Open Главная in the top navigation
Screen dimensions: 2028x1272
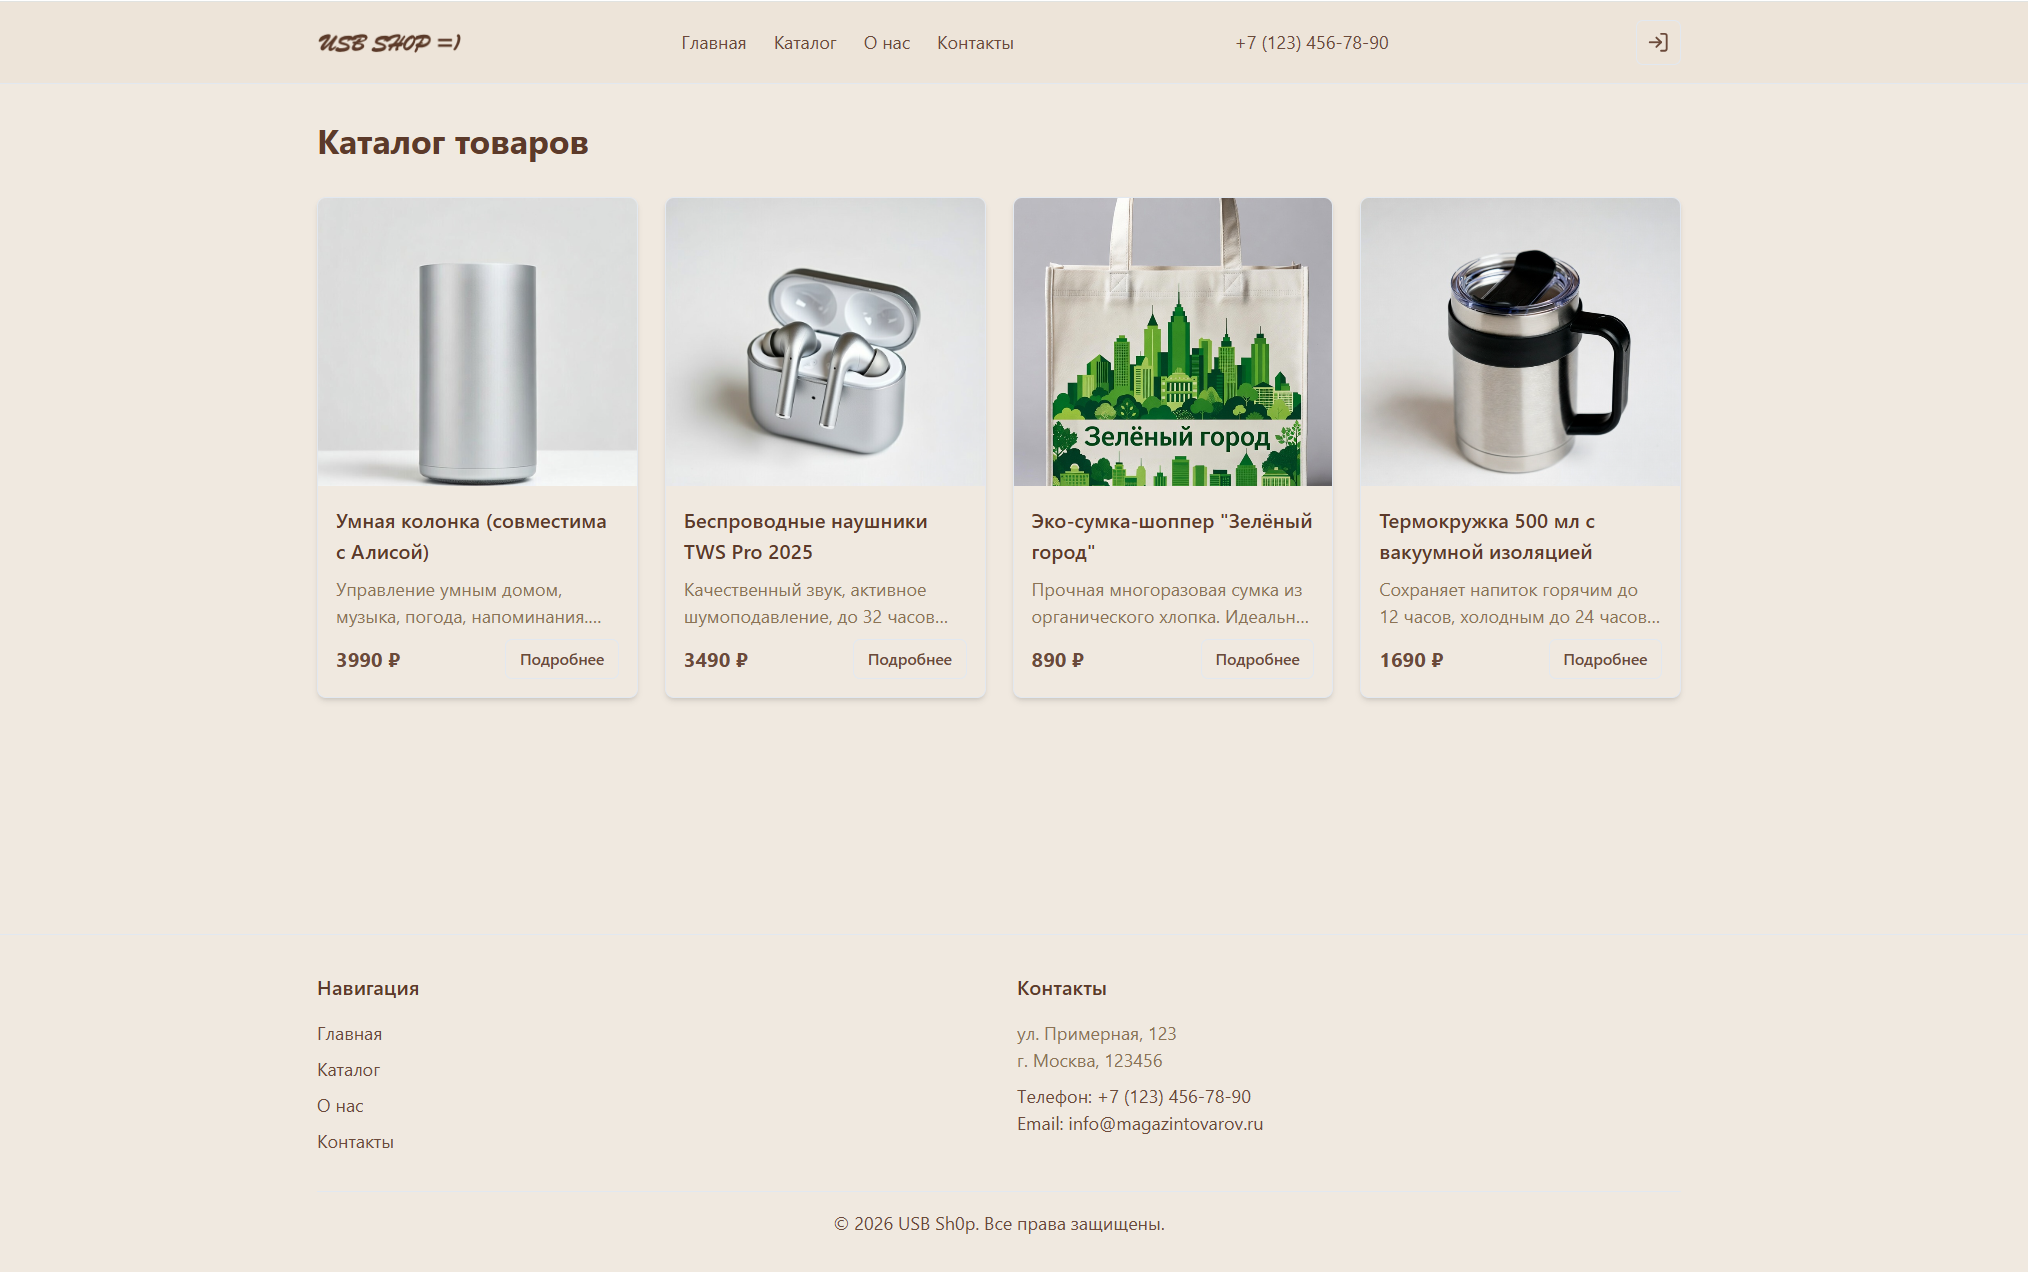[714, 43]
